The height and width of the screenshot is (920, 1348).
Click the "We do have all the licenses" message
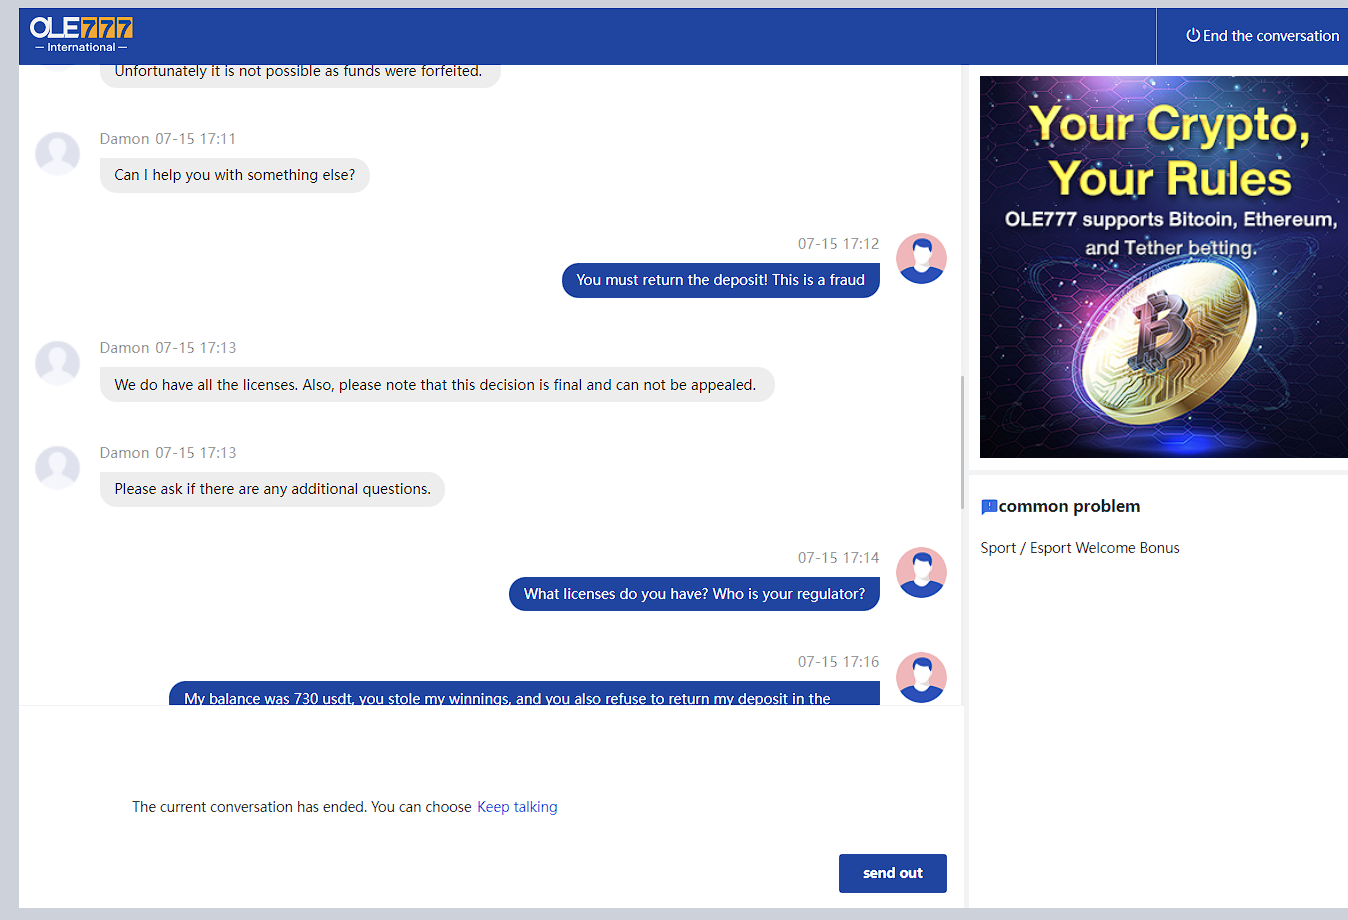coord(436,385)
